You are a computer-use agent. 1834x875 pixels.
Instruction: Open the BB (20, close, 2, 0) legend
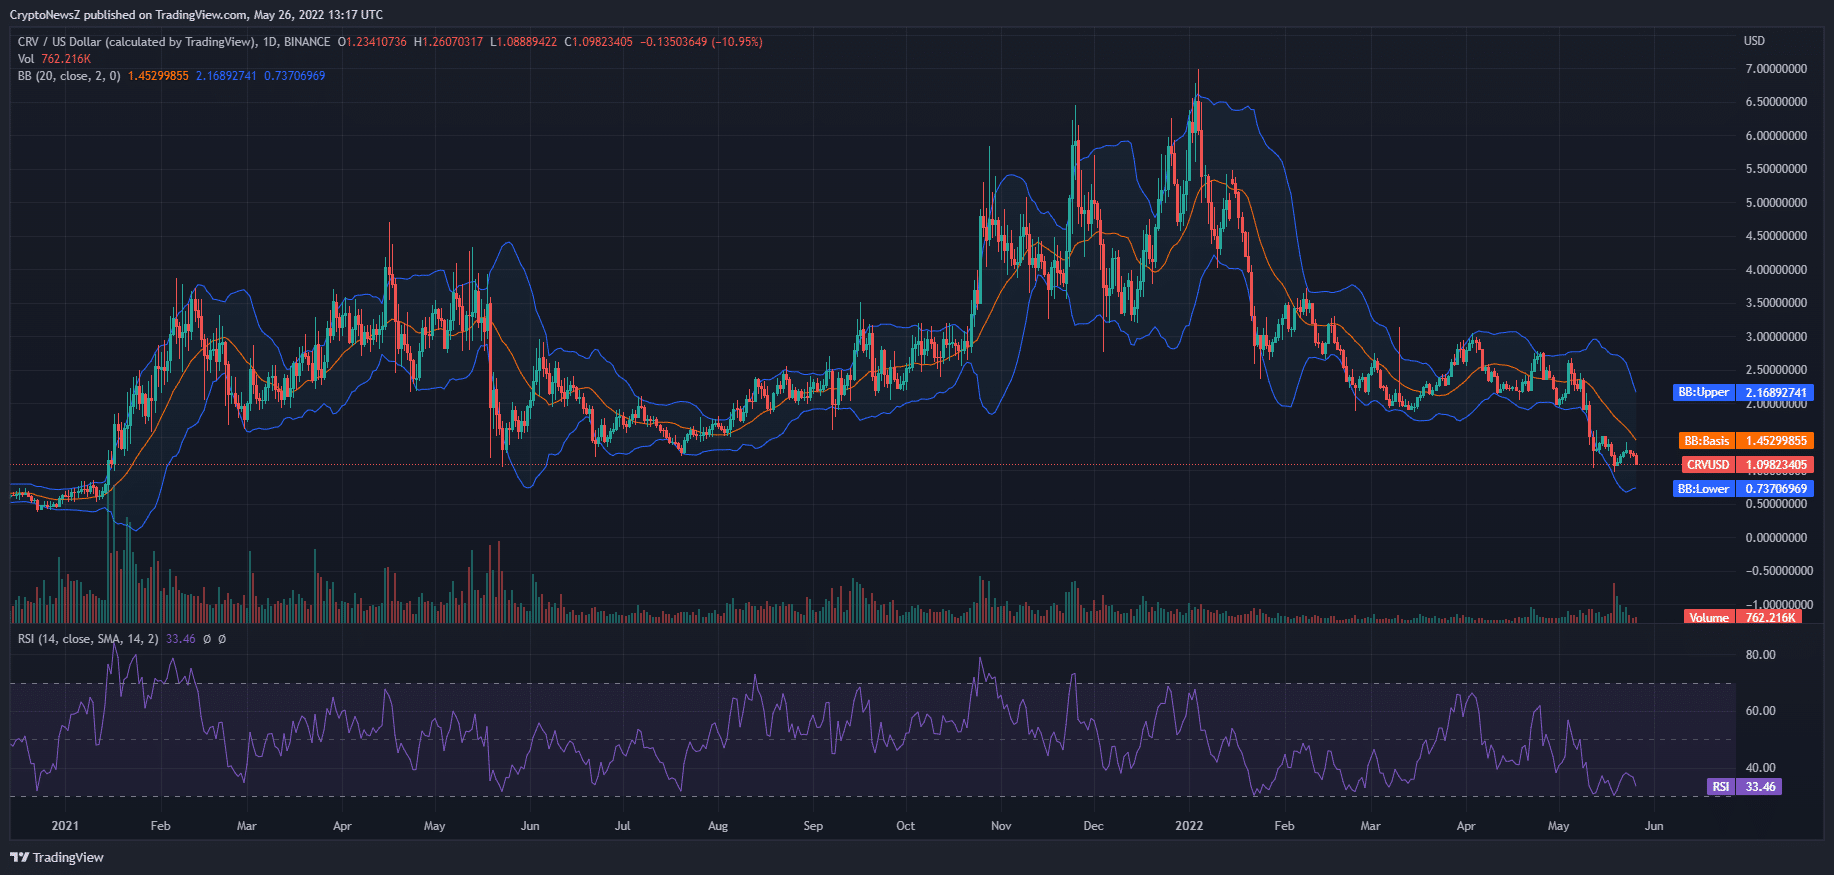(x=69, y=76)
